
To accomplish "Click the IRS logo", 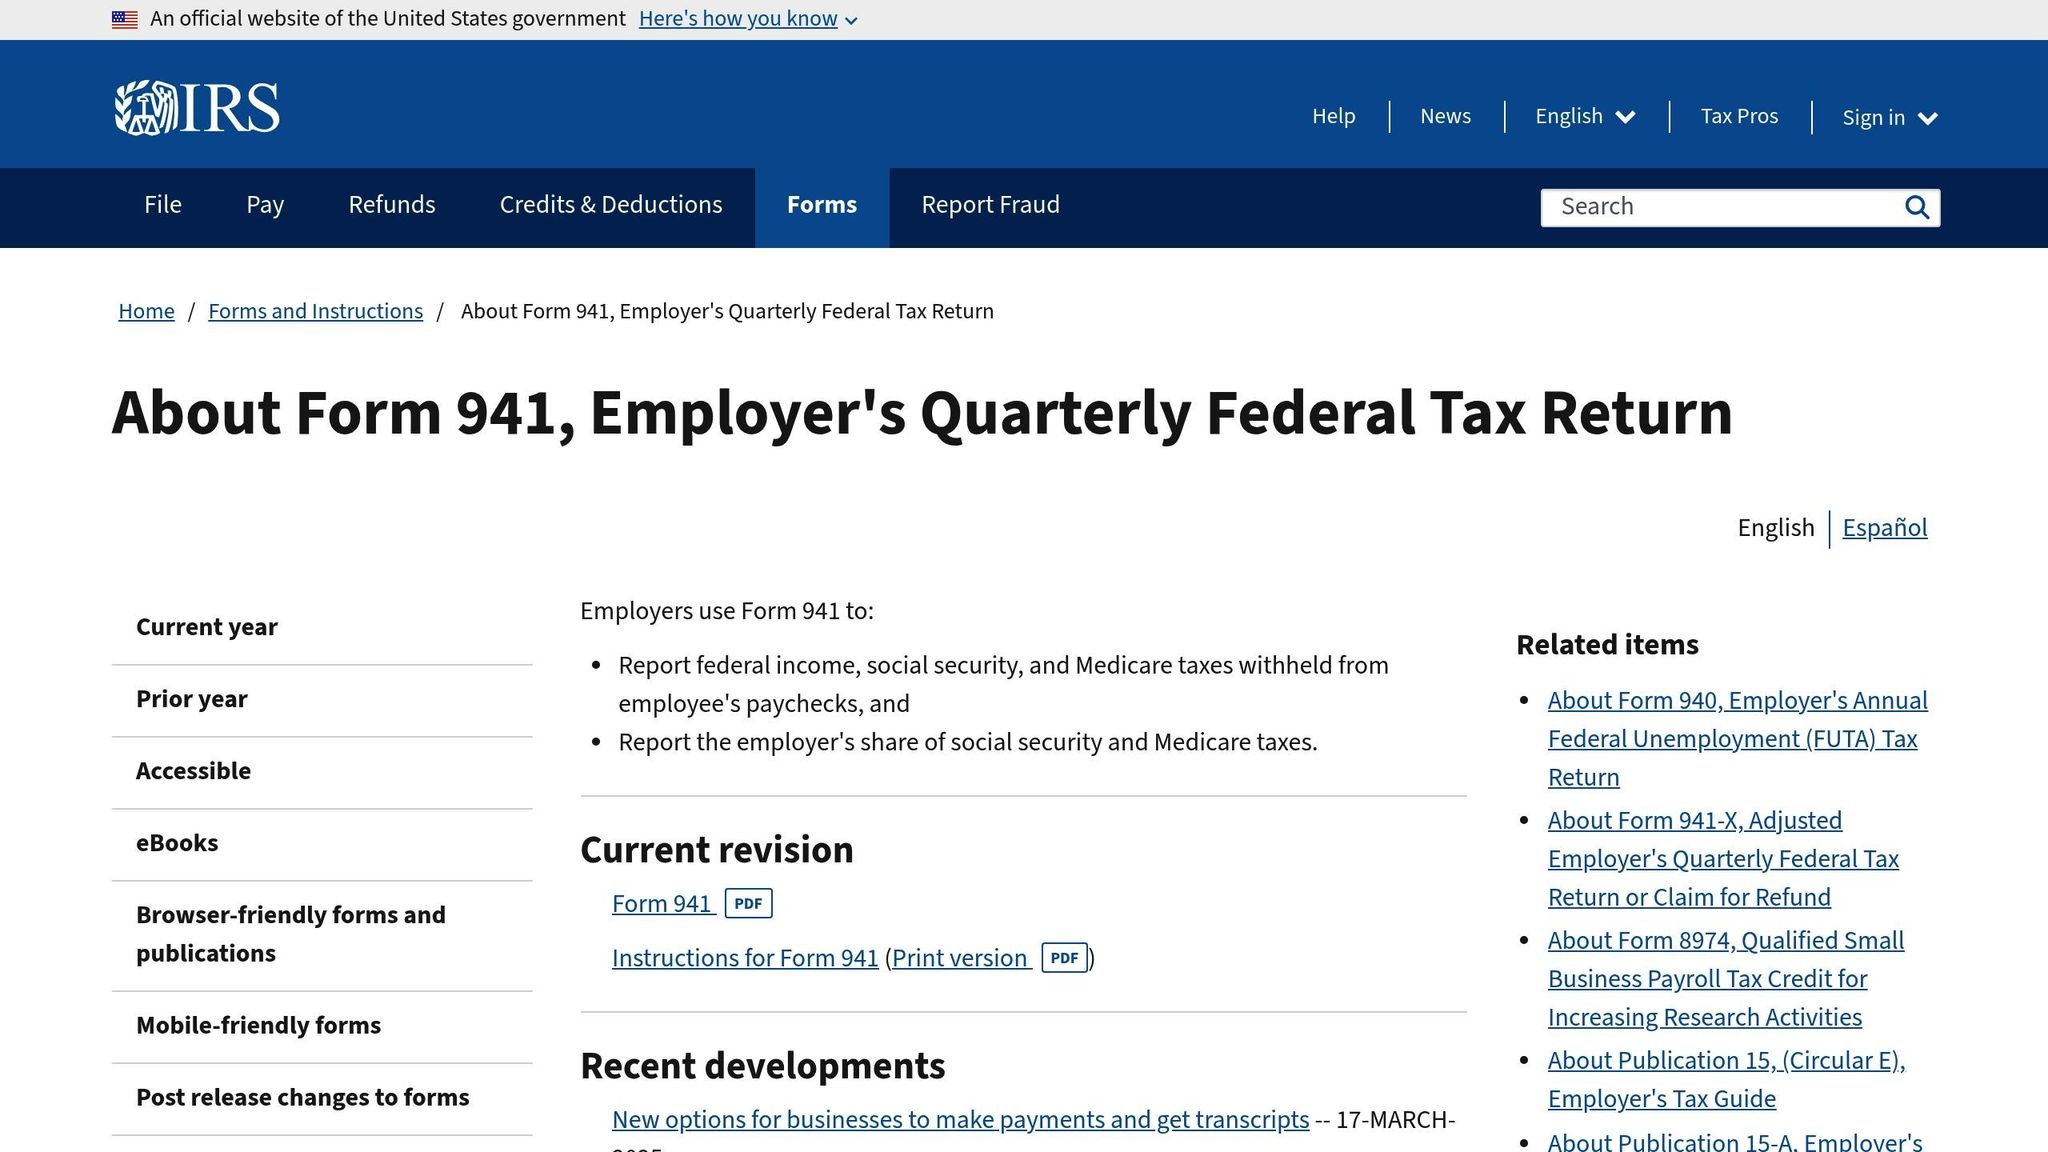I will click(197, 108).
